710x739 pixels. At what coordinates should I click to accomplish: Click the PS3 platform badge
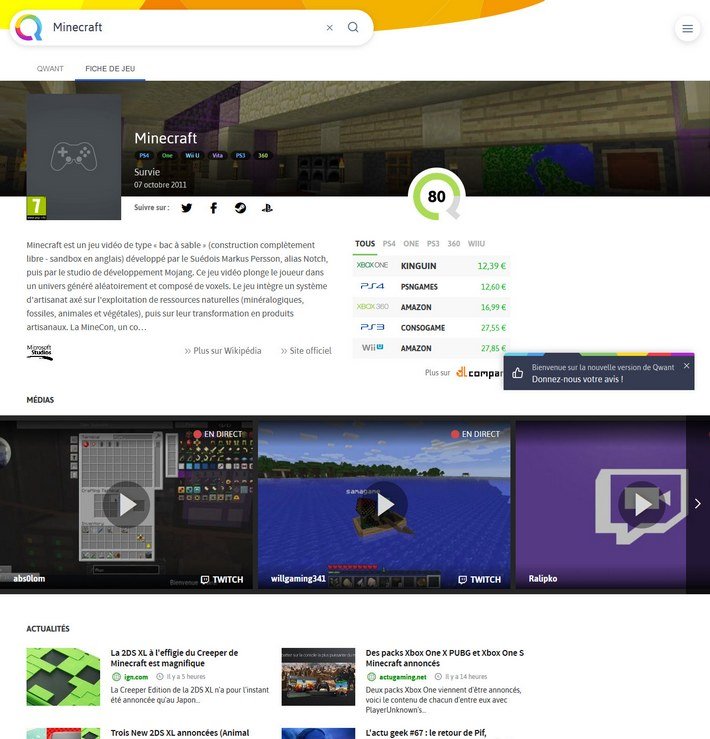240,155
